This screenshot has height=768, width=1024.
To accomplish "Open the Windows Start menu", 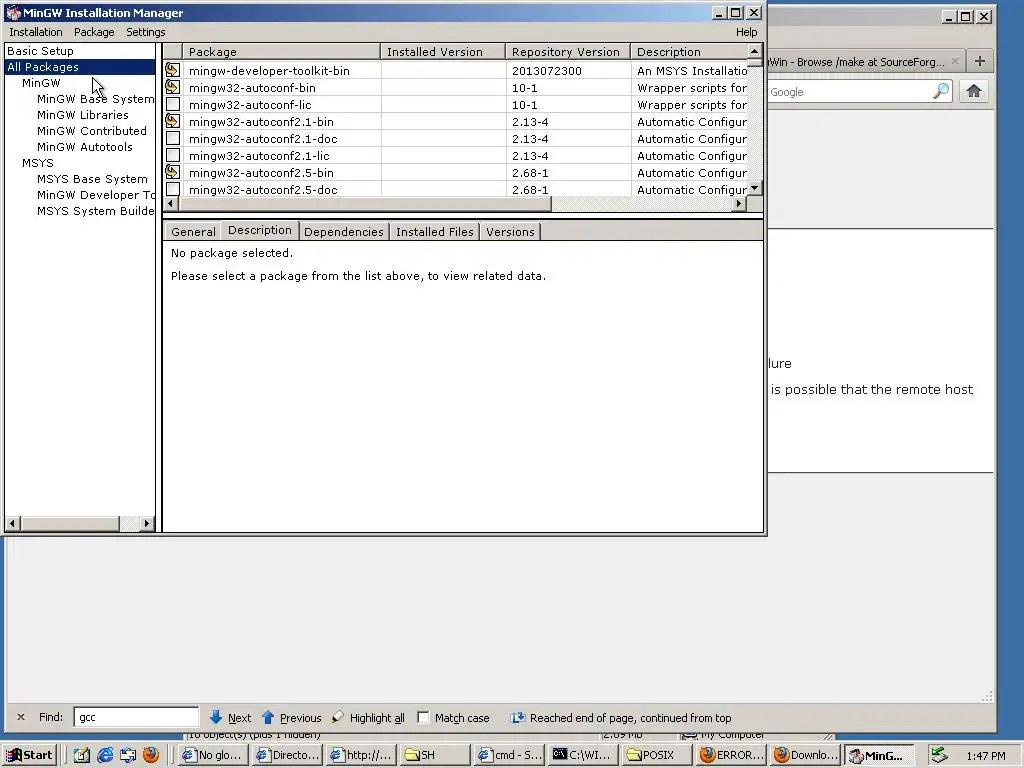I will (x=30, y=755).
